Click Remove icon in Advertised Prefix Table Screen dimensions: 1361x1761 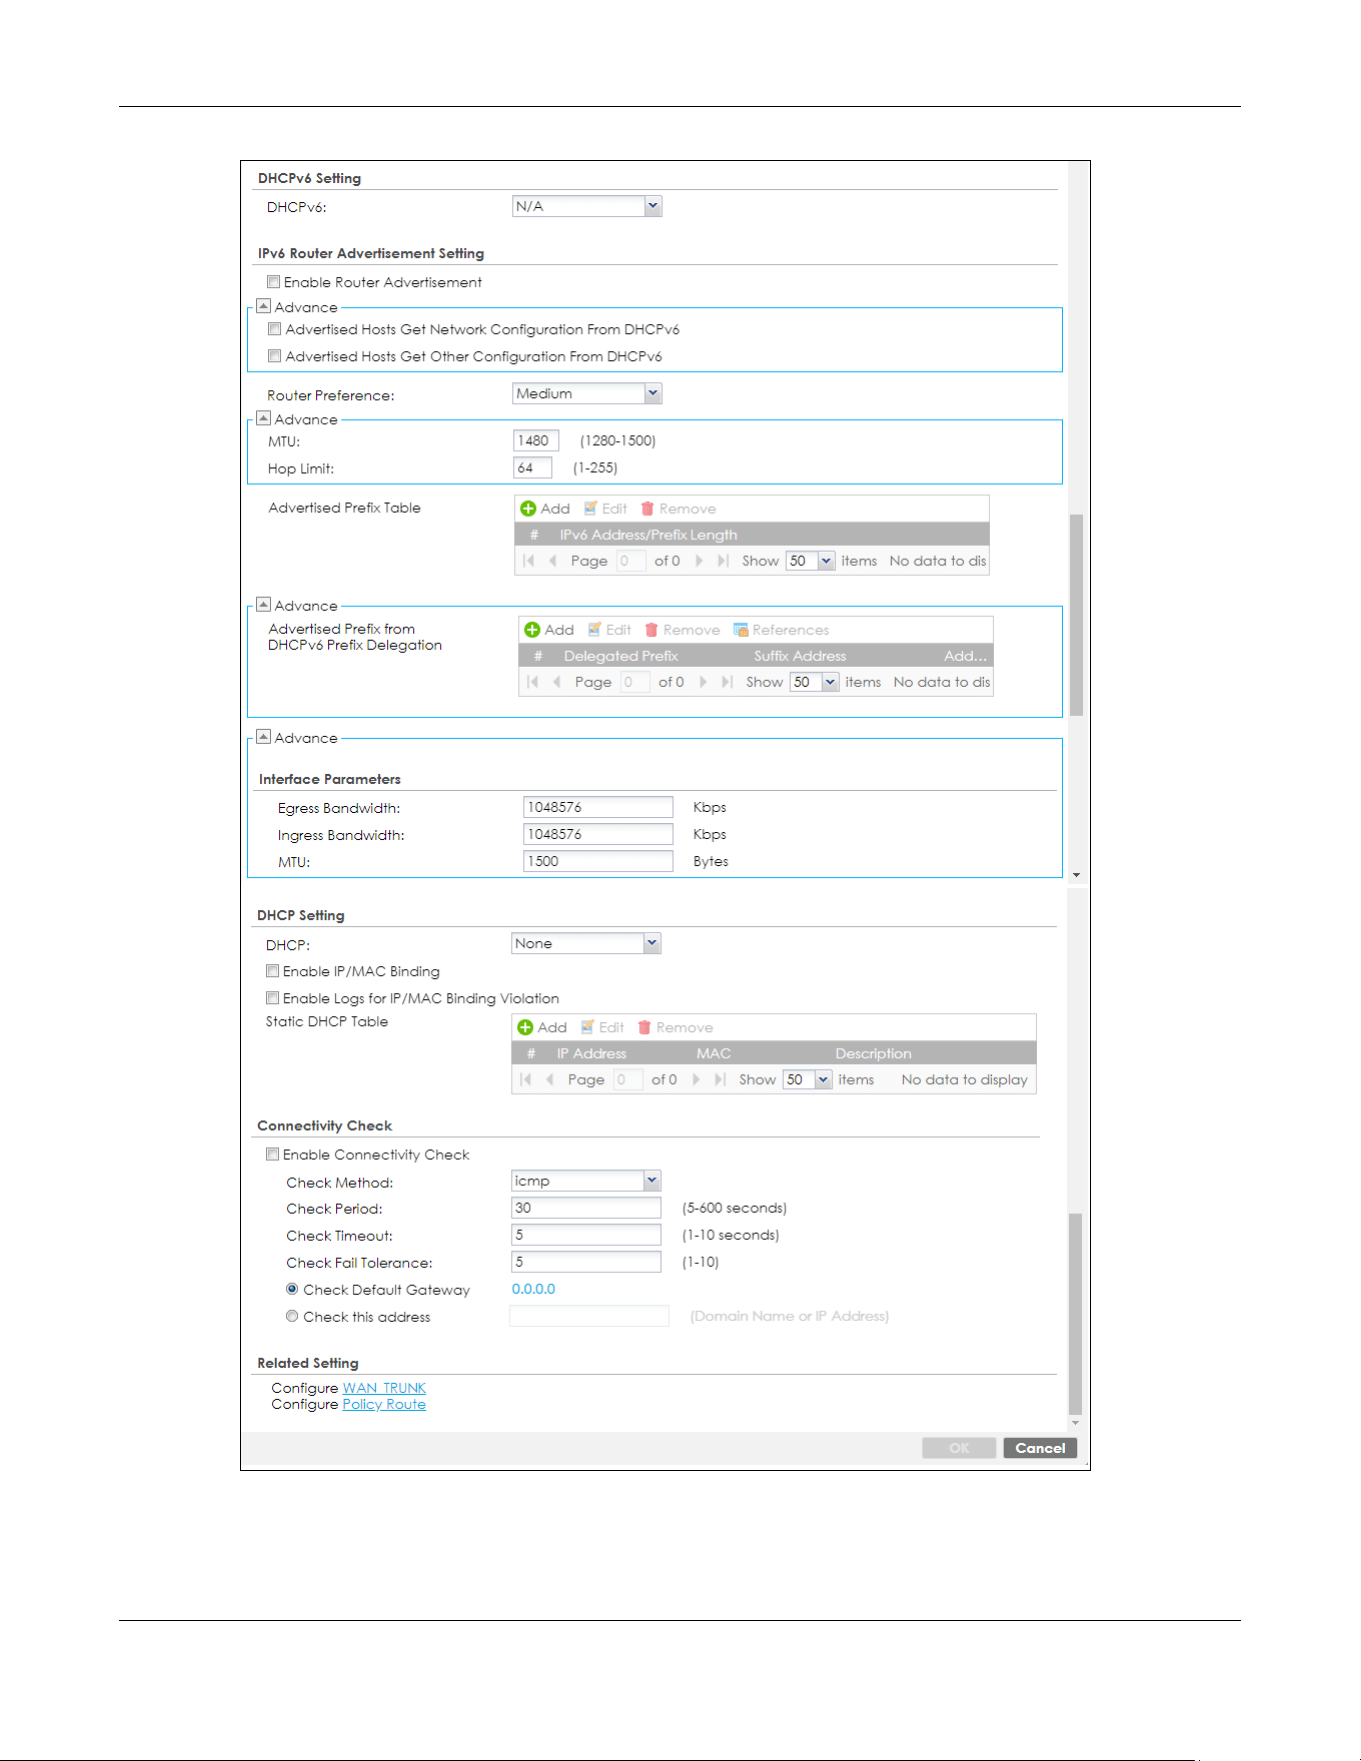[647, 508]
